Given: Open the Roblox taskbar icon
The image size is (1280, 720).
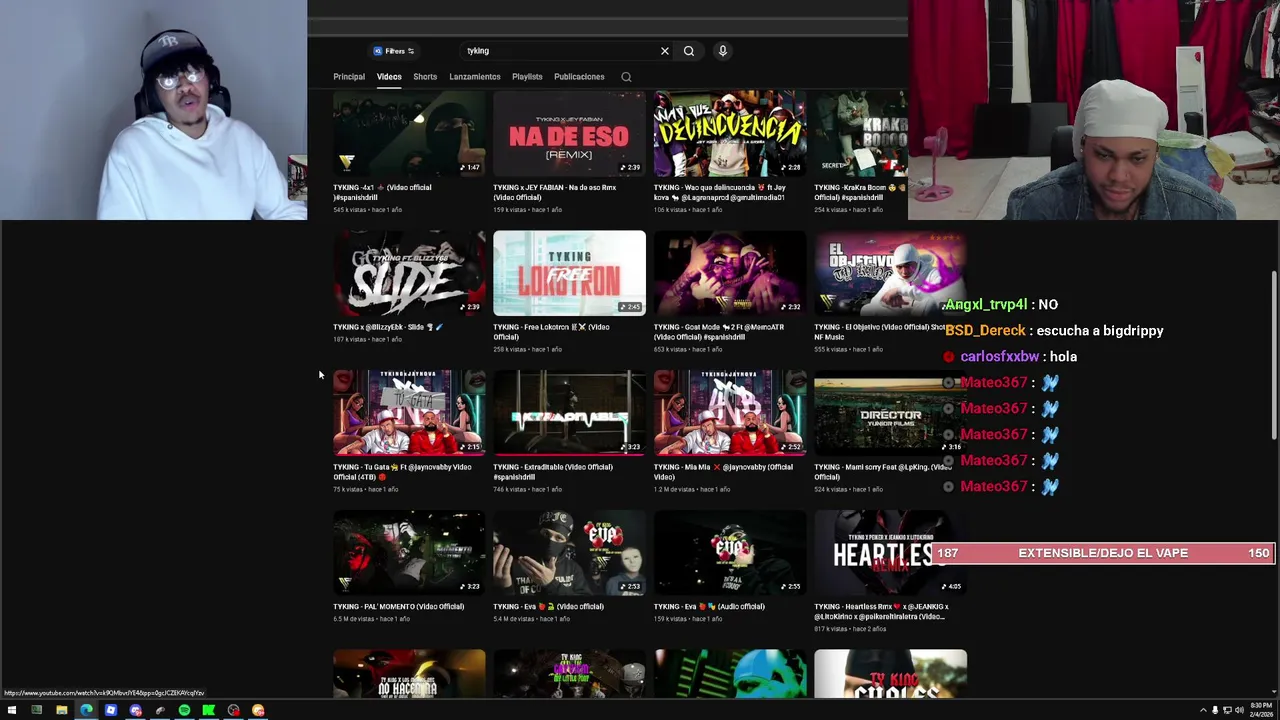Looking at the screenshot, I should pos(111,711).
